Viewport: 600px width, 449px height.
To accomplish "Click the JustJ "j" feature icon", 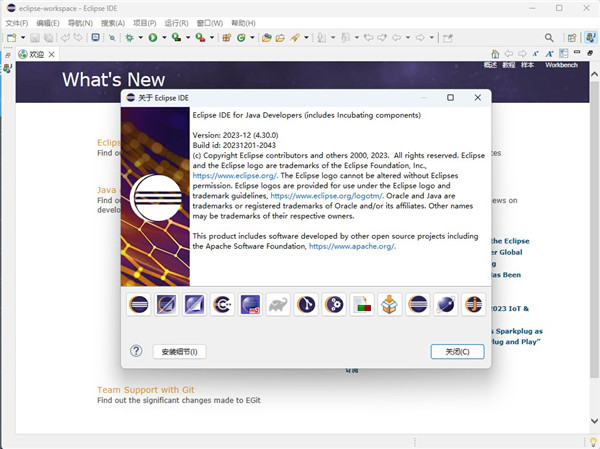I will click(x=474, y=305).
